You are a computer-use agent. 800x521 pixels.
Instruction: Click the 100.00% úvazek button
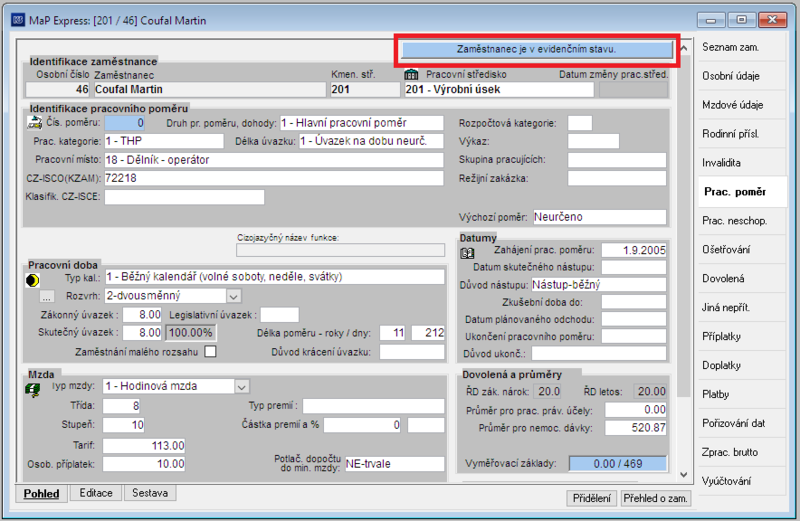point(190,333)
